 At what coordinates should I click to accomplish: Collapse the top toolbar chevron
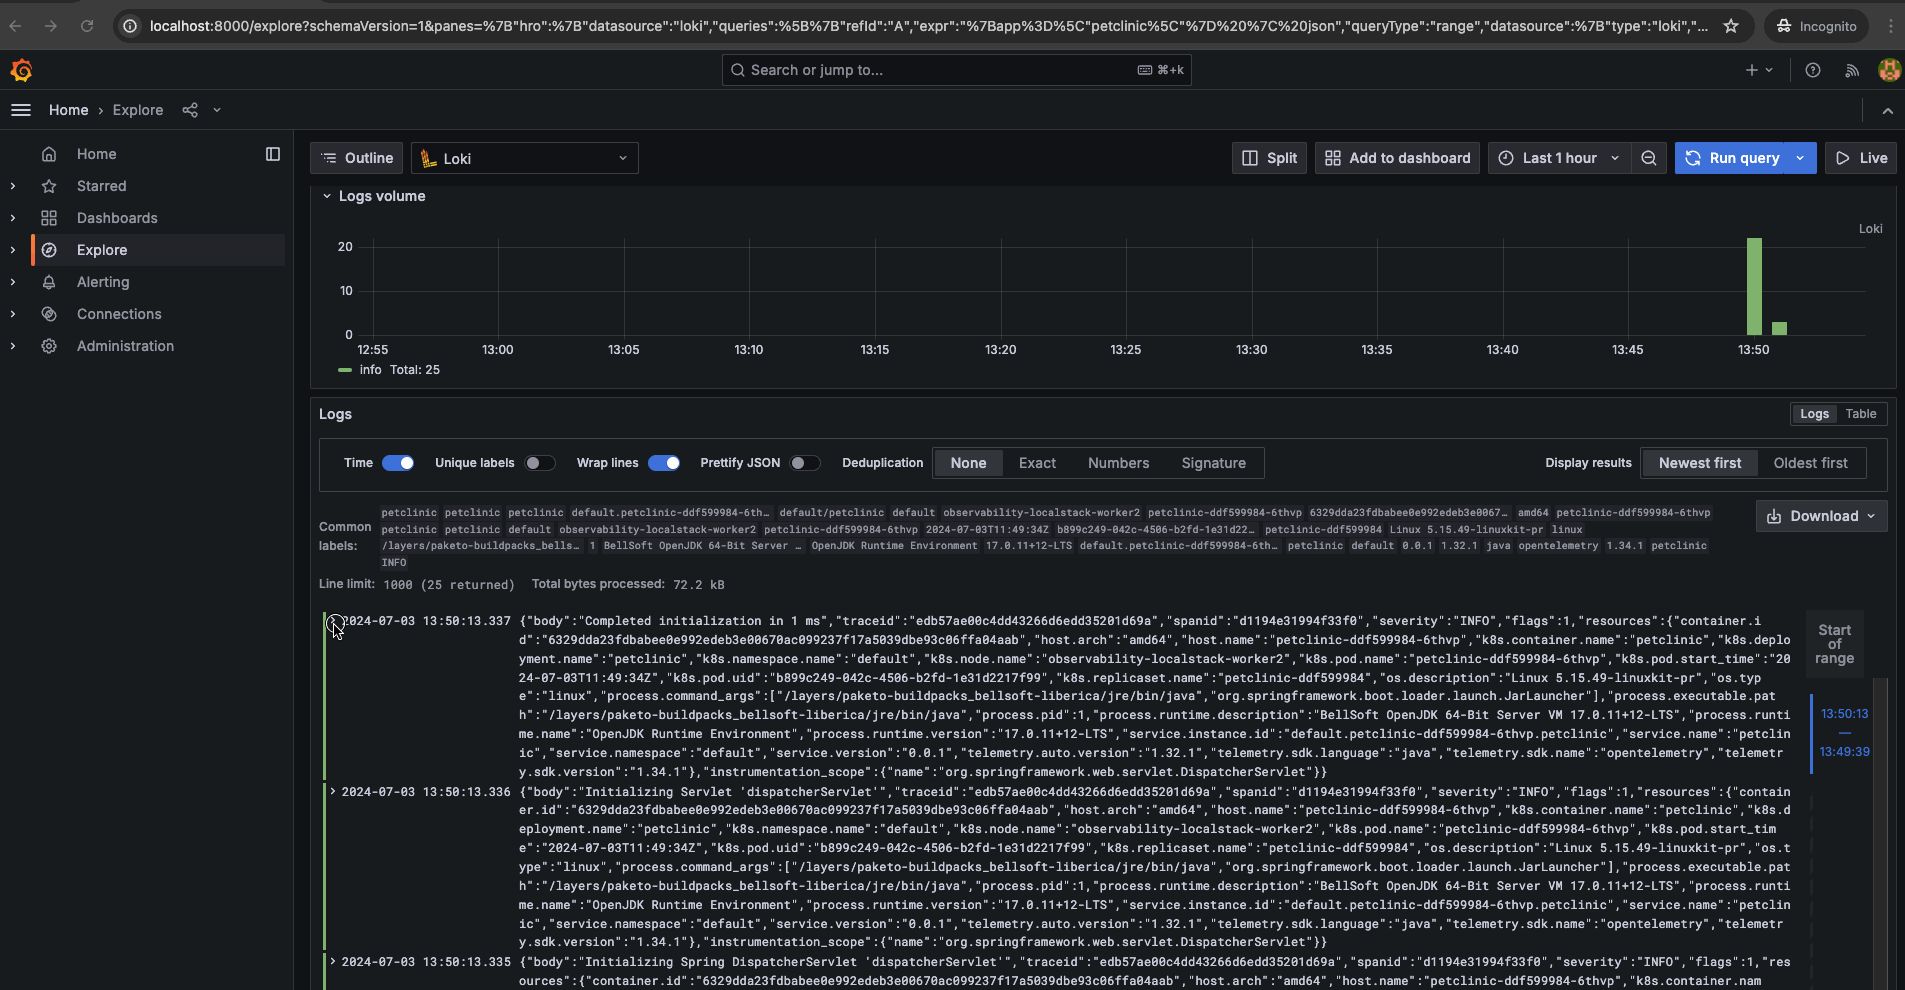[x=1887, y=111]
